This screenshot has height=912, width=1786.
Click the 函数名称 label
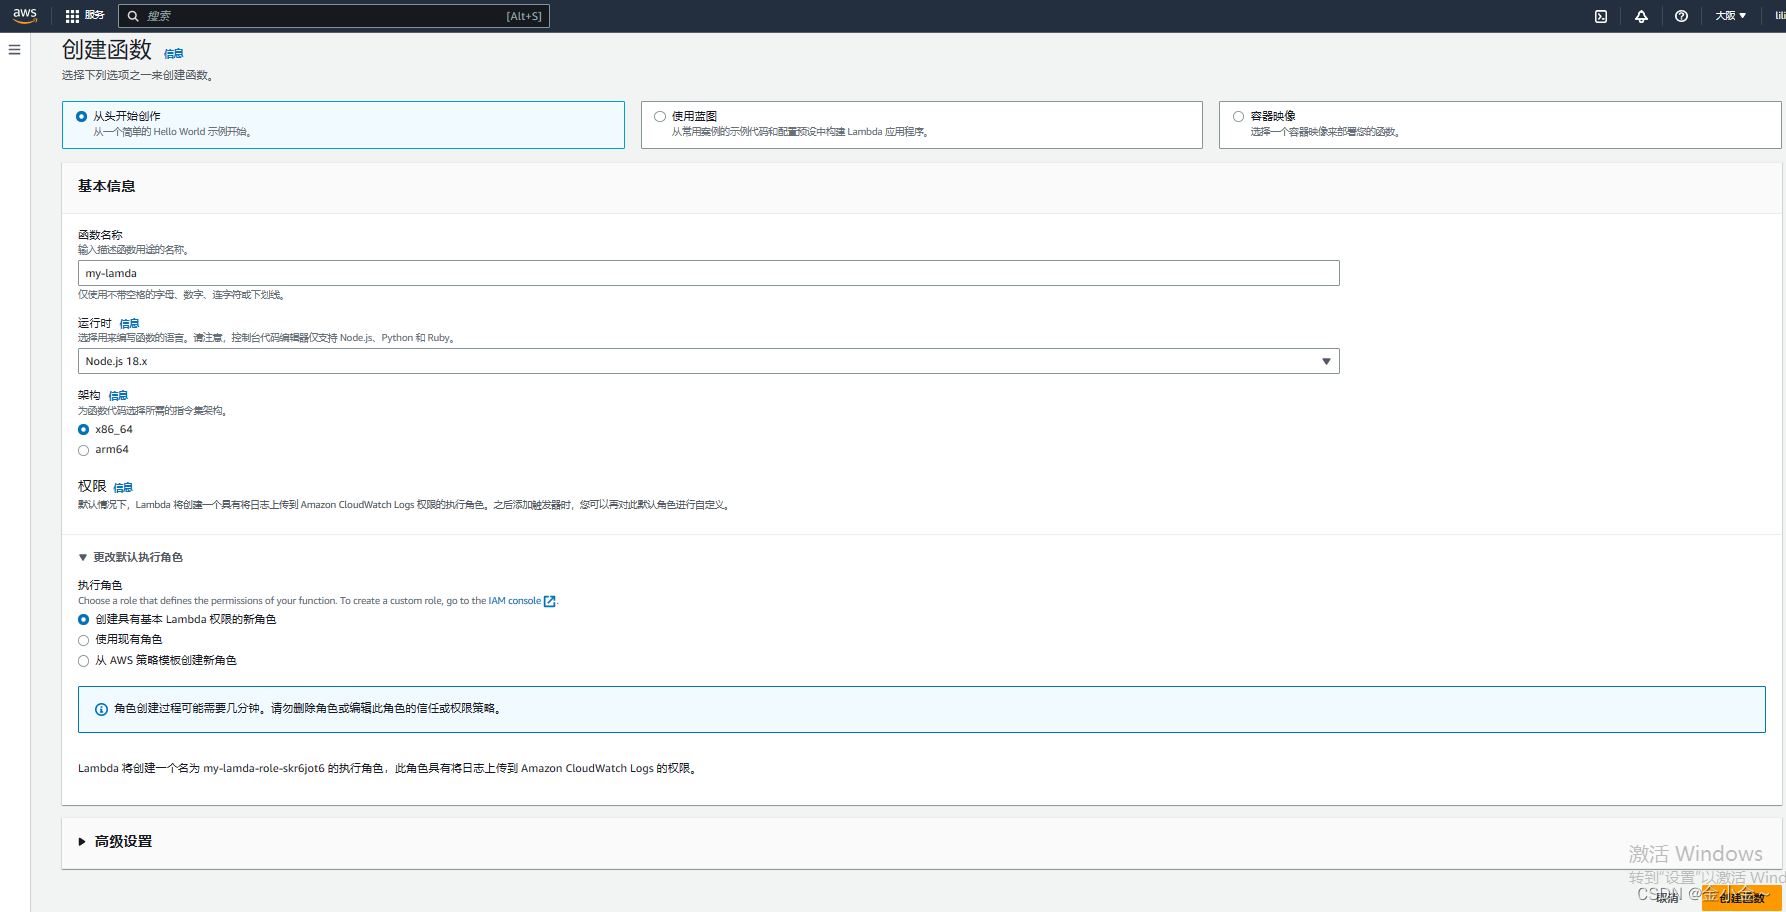point(100,235)
